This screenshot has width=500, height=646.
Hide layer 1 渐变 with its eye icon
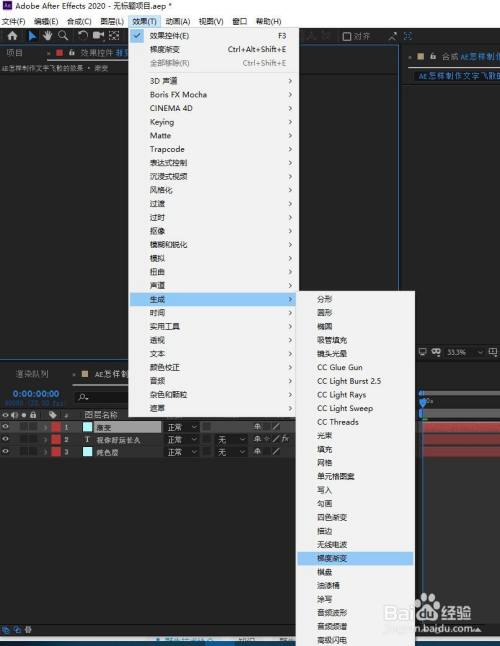pyautogui.click(x=5, y=427)
